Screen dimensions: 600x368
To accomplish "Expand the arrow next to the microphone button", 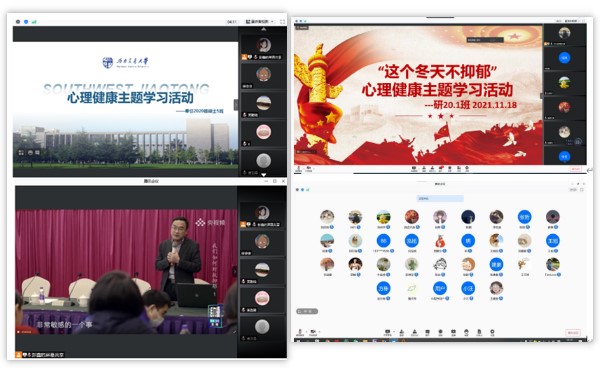I will click(x=305, y=332).
